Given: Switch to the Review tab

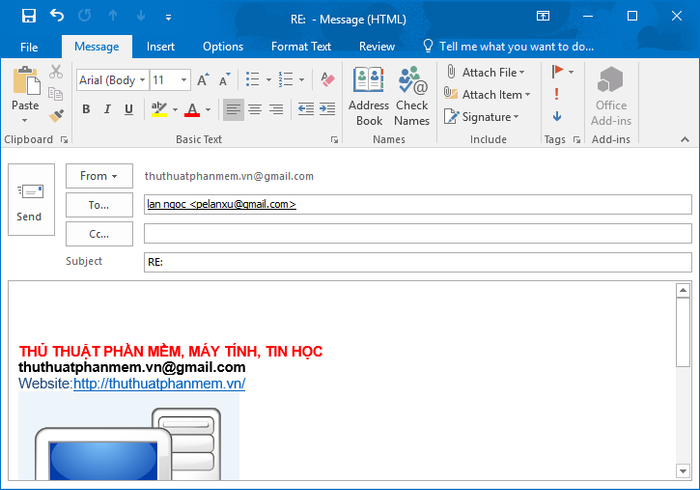Looking at the screenshot, I should pos(377,47).
